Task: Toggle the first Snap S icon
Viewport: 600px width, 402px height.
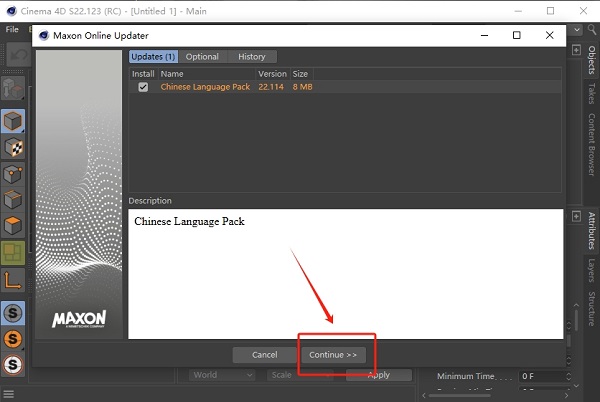Action: coord(13,313)
